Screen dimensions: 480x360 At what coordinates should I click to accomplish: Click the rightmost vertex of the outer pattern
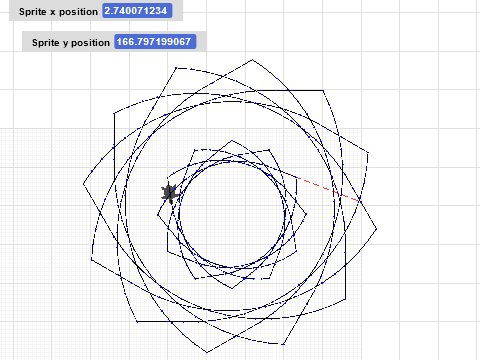[377, 229]
